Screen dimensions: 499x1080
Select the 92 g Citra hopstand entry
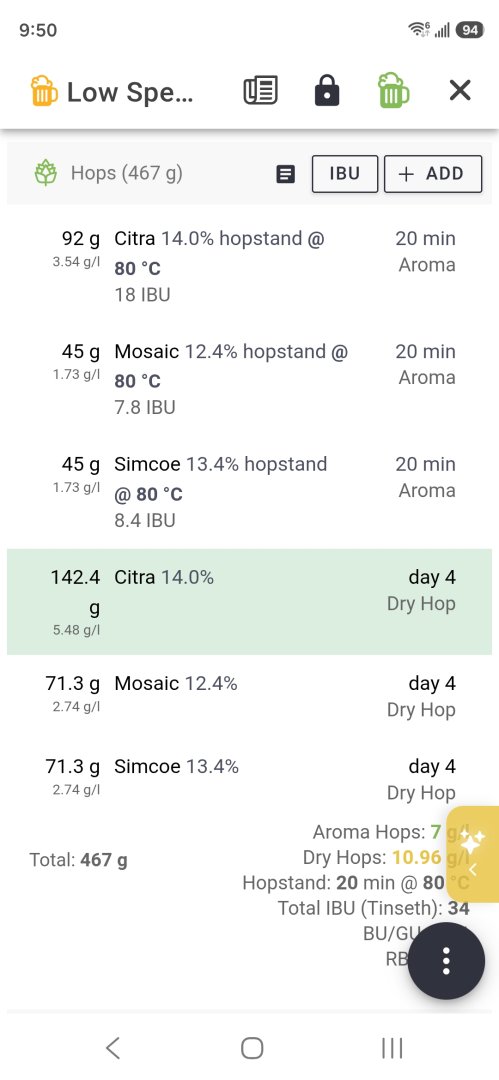point(250,267)
